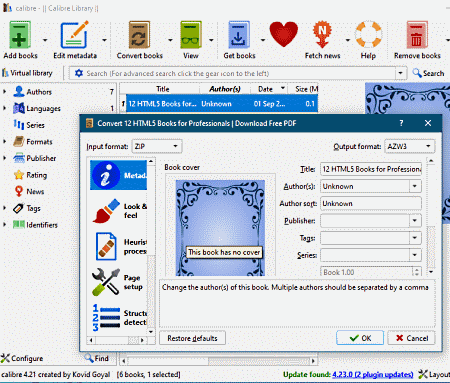Click Restore defaults button
Image resolution: width=450 pixels, height=383 pixels.
(x=192, y=338)
